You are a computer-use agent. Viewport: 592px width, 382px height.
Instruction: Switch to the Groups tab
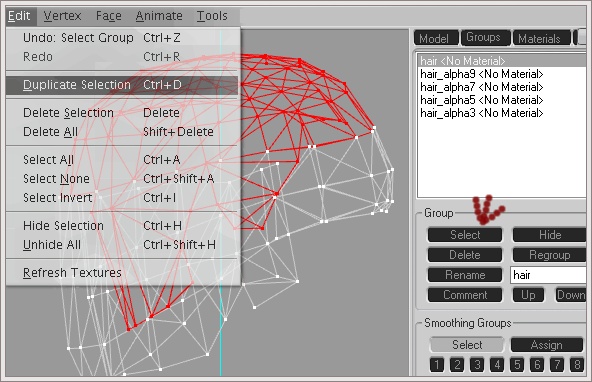point(486,38)
